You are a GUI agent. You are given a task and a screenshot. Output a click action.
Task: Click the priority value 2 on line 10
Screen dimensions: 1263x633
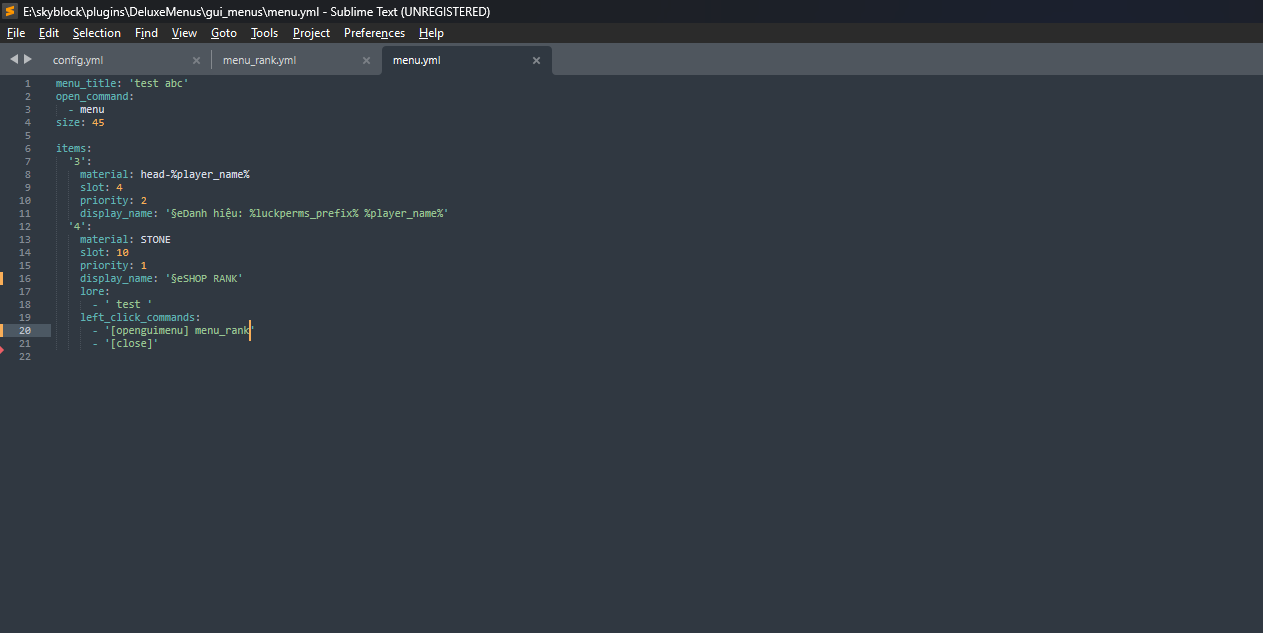[x=143, y=200]
